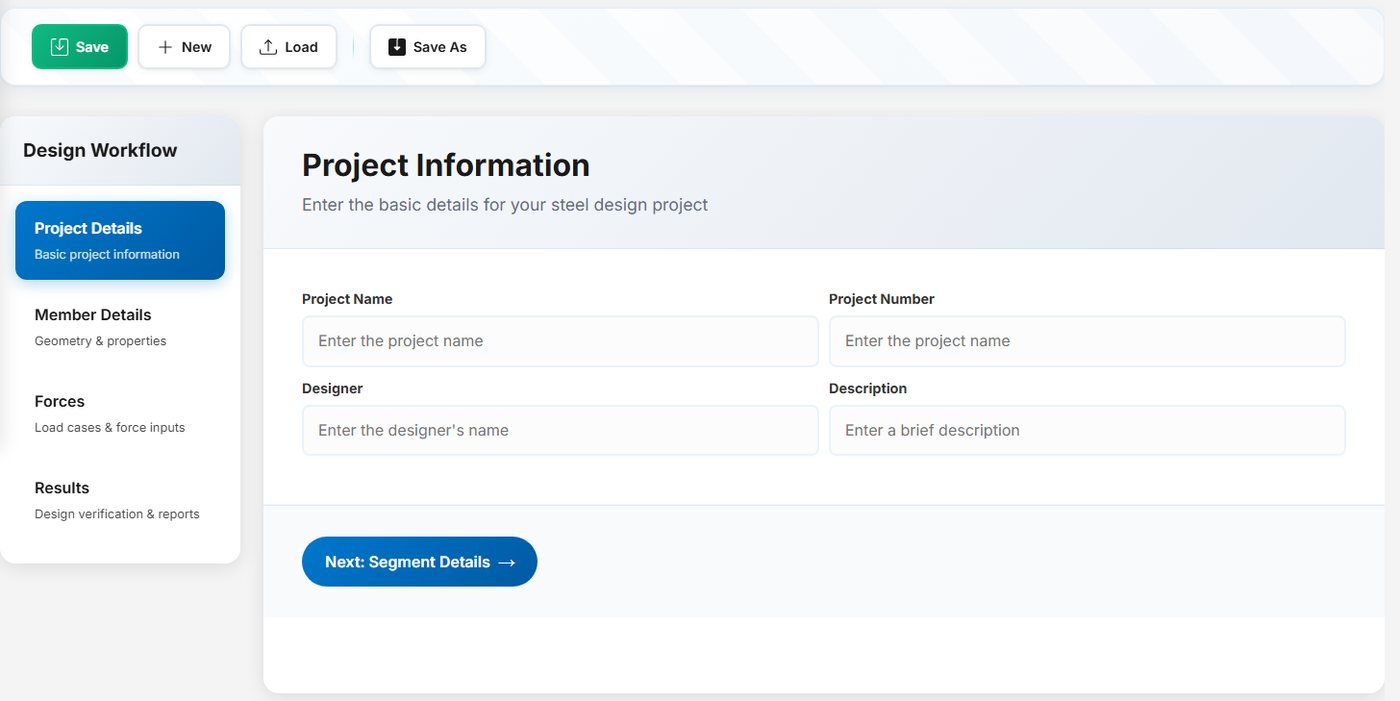
Task: Click the 'Project Information' page title
Action: (x=446, y=165)
